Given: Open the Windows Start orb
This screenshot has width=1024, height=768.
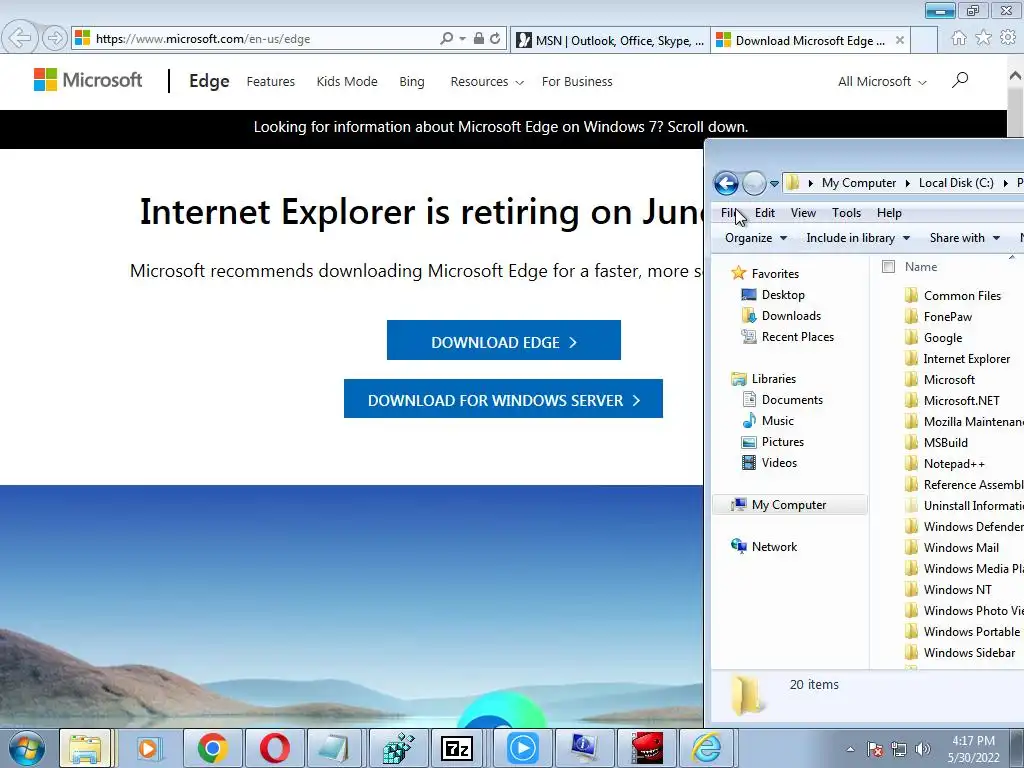Looking at the screenshot, I should [x=27, y=748].
